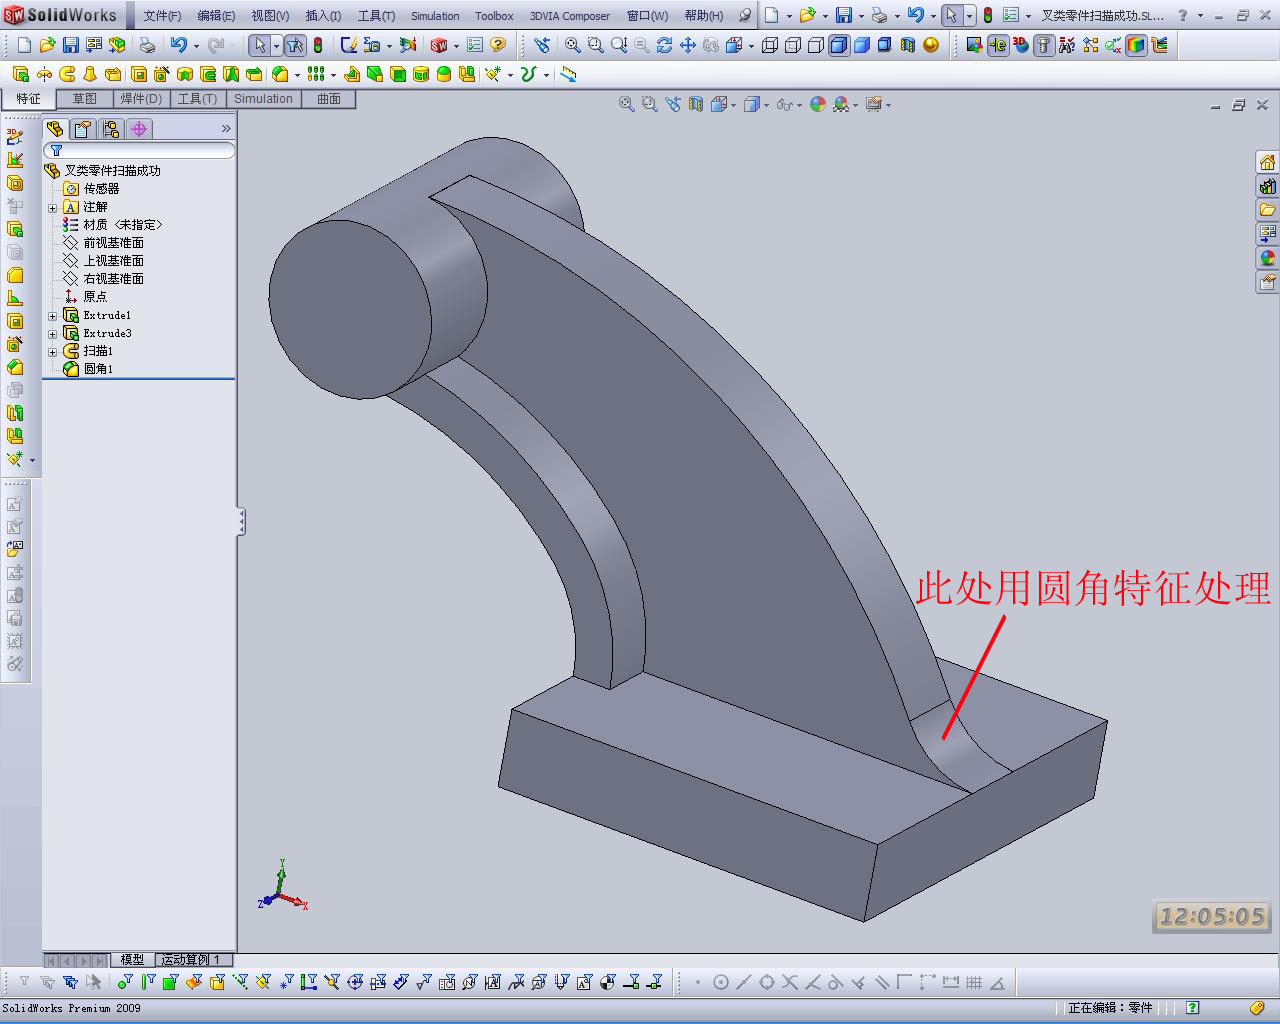Click the Fillet icon in Features toolbar
1280x1024 pixels.
280,74
